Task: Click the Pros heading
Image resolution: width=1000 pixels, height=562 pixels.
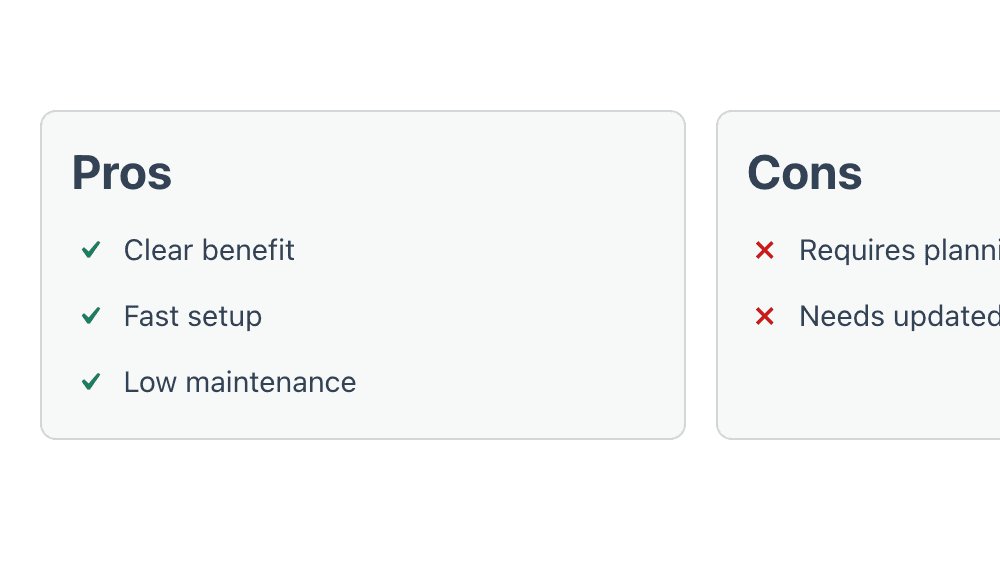Action: pyautogui.click(x=122, y=173)
